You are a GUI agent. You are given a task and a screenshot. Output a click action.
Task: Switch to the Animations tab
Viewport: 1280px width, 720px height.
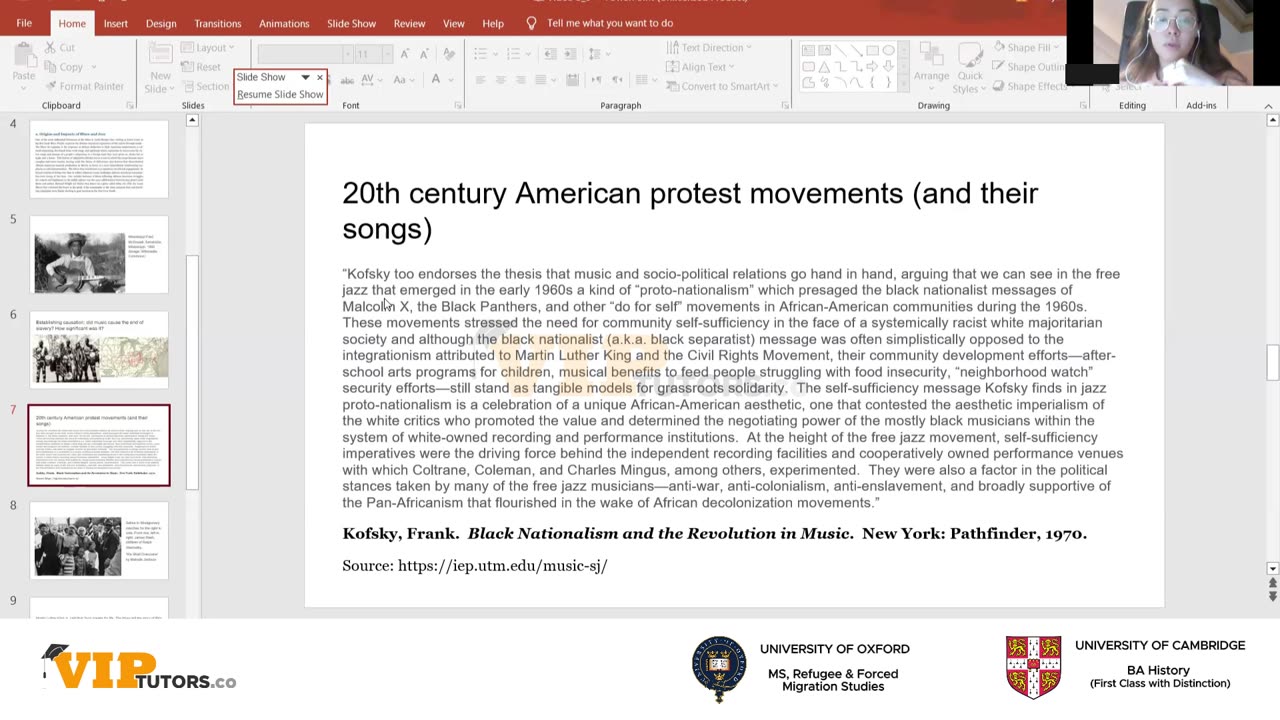(284, 23)
